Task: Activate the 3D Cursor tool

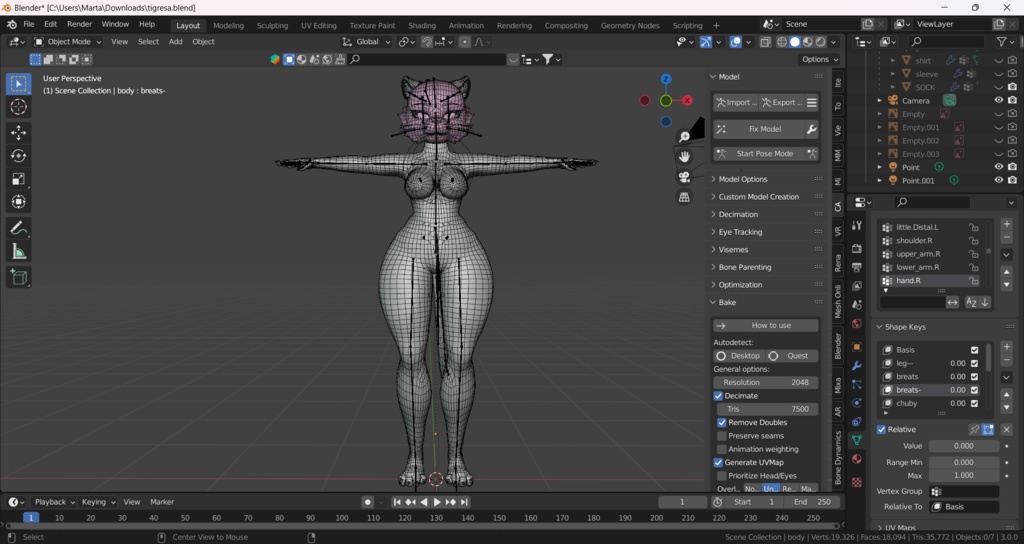Action: [x=18, y=107]
